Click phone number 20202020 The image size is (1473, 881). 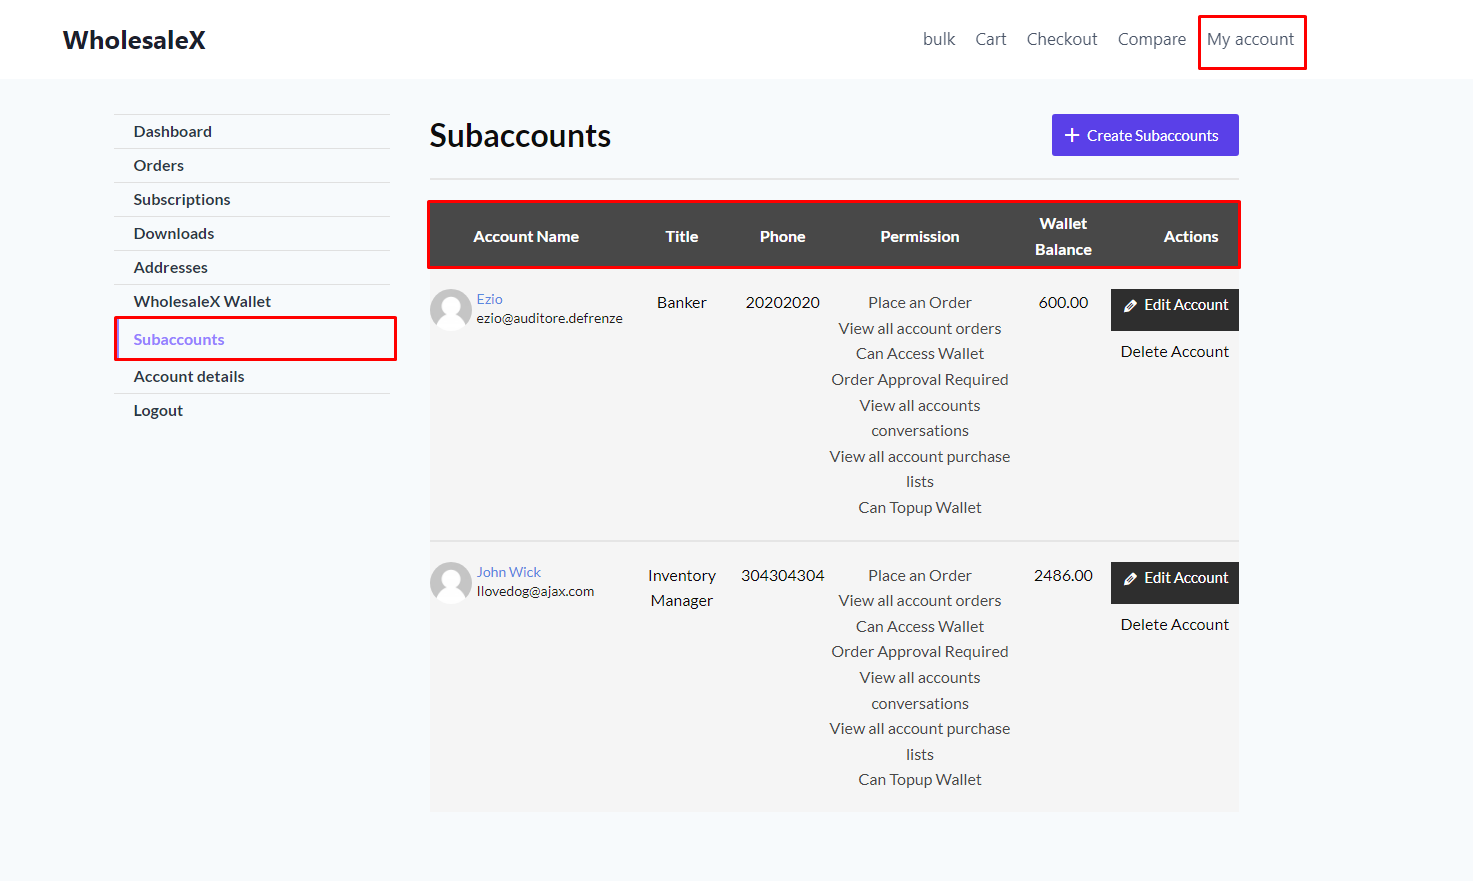click(783, 302)
